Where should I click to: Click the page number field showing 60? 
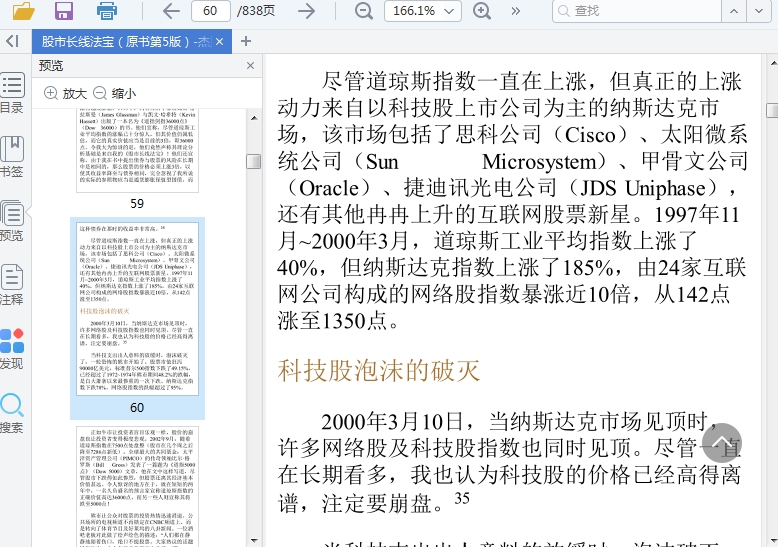[x=210, y=10]
